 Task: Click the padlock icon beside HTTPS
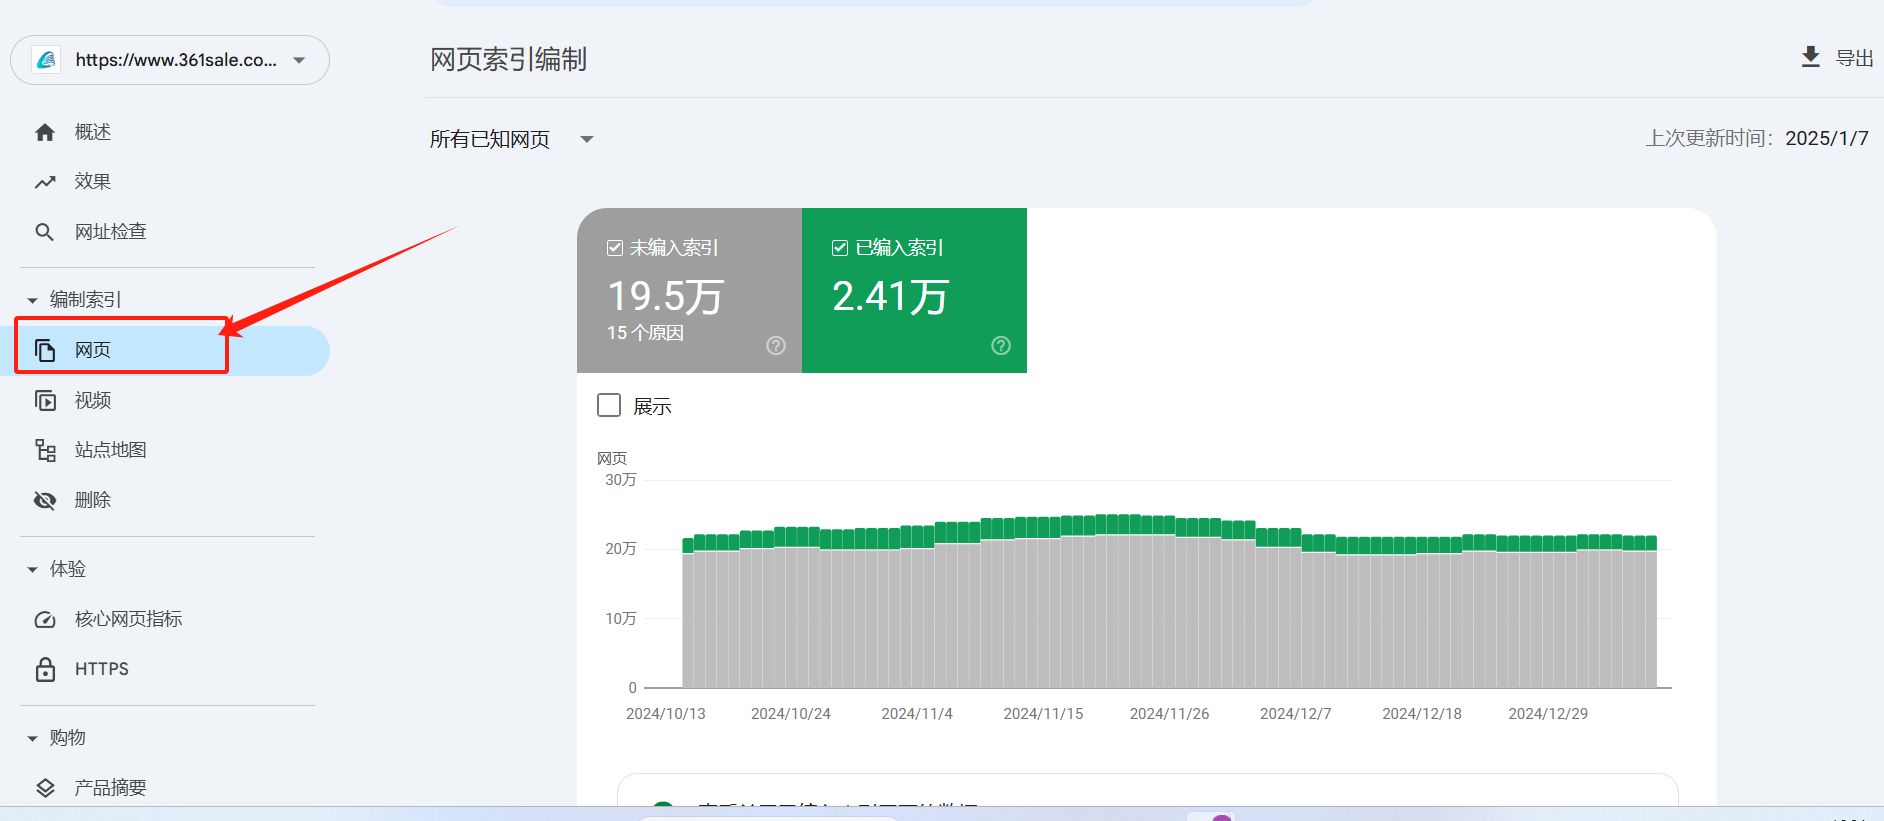(x=45, y=669)
